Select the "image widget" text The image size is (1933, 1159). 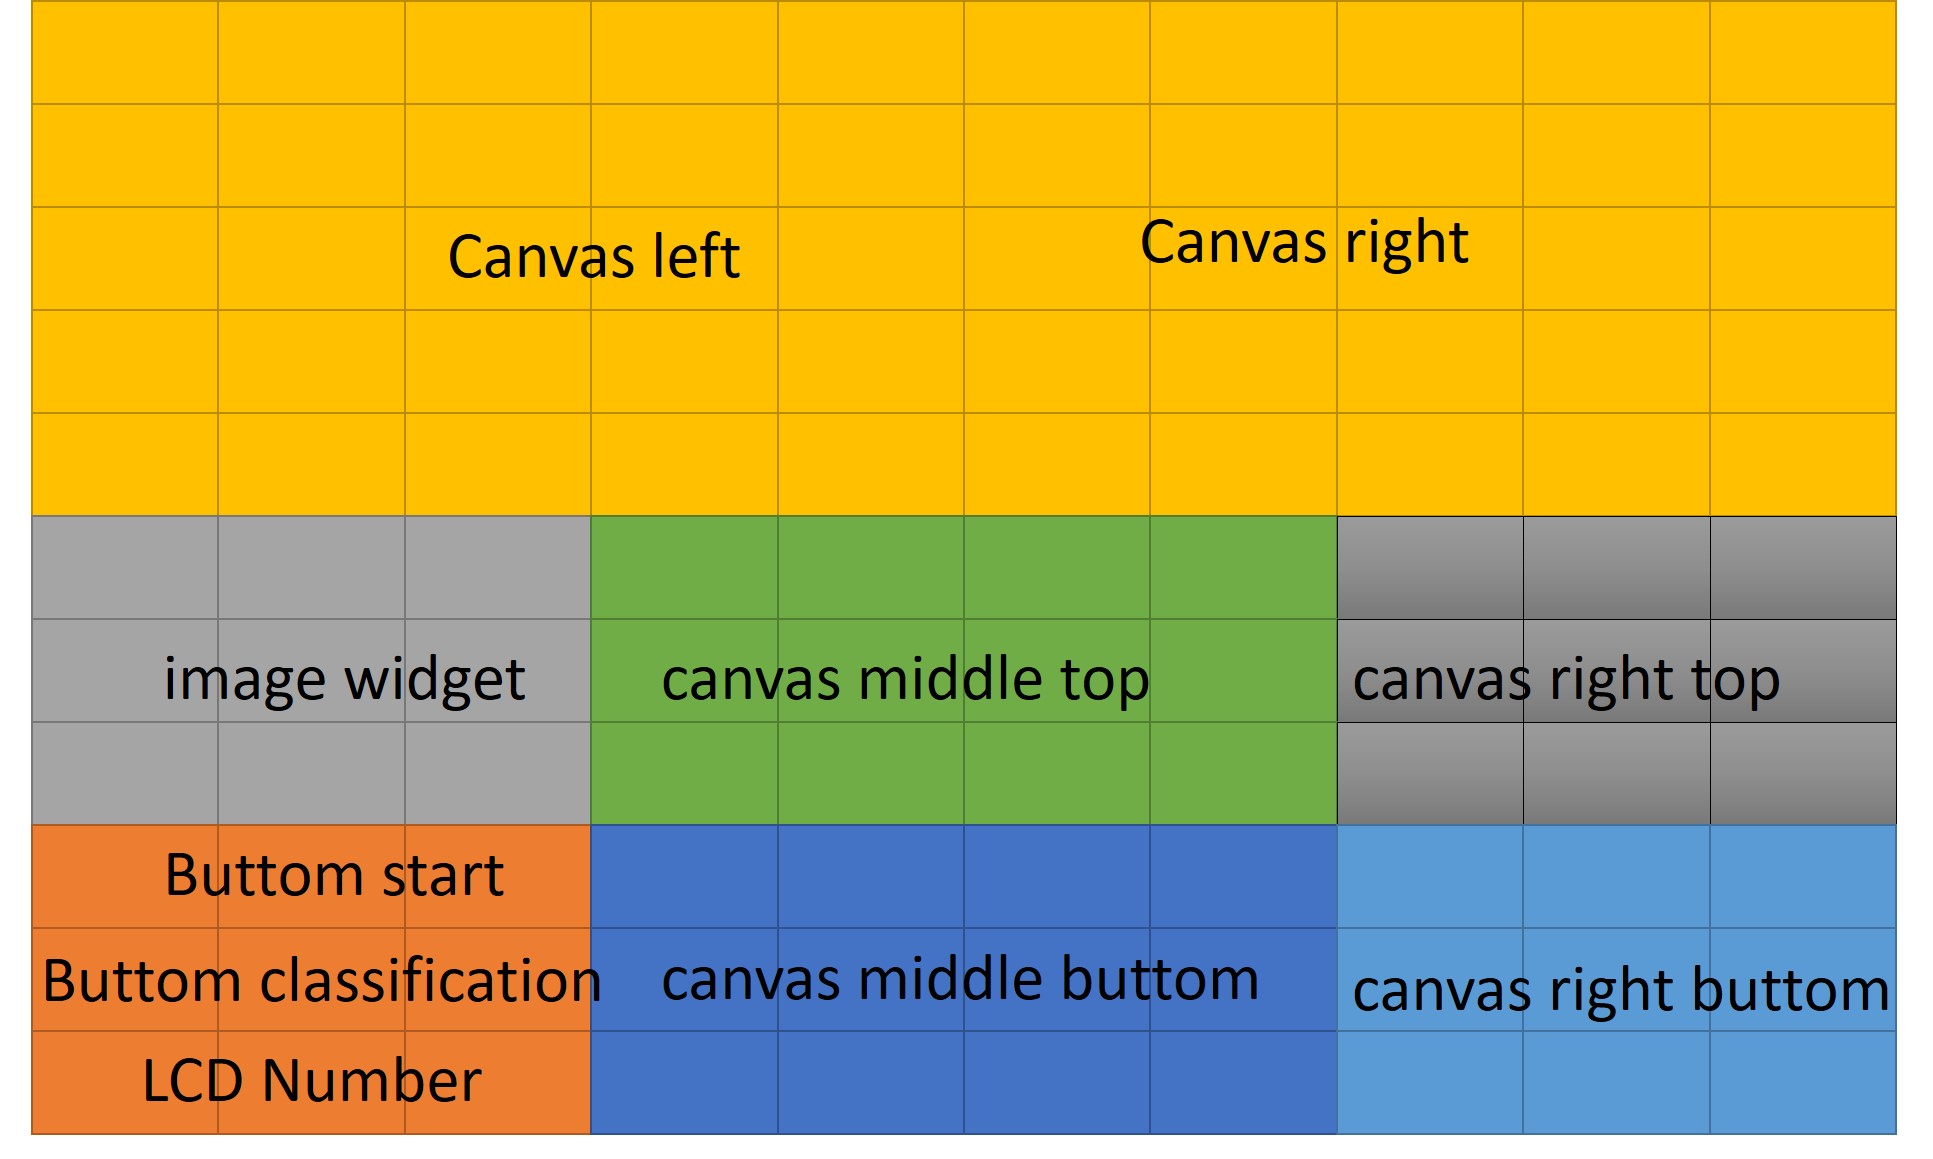pyautogui.click(x=344, y=680)
